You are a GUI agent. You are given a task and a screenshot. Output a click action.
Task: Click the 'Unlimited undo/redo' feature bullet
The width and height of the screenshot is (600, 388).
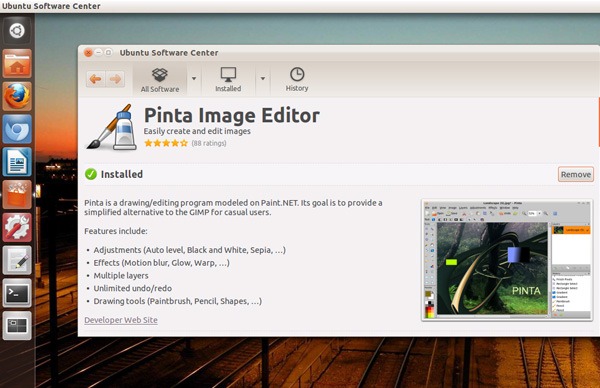pyautogui.click(x=133, y=289)
